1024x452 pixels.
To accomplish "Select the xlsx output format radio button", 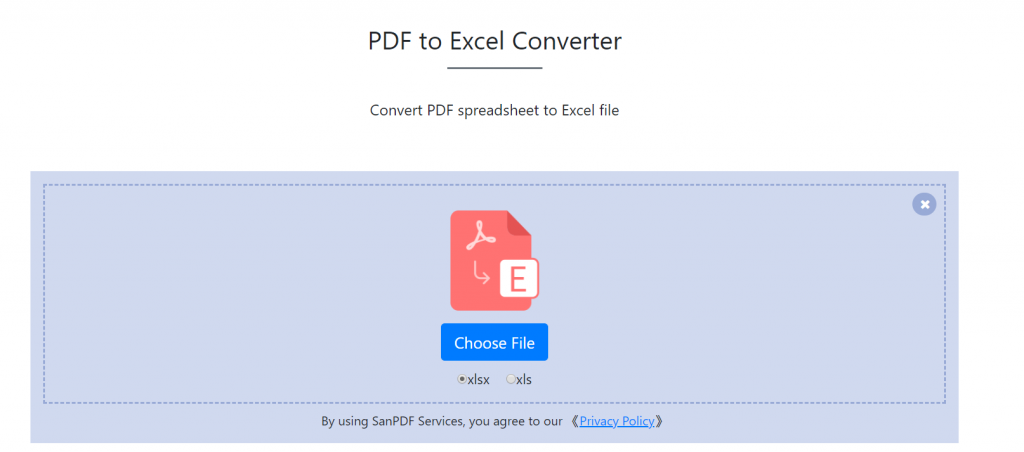I will 462,379.
